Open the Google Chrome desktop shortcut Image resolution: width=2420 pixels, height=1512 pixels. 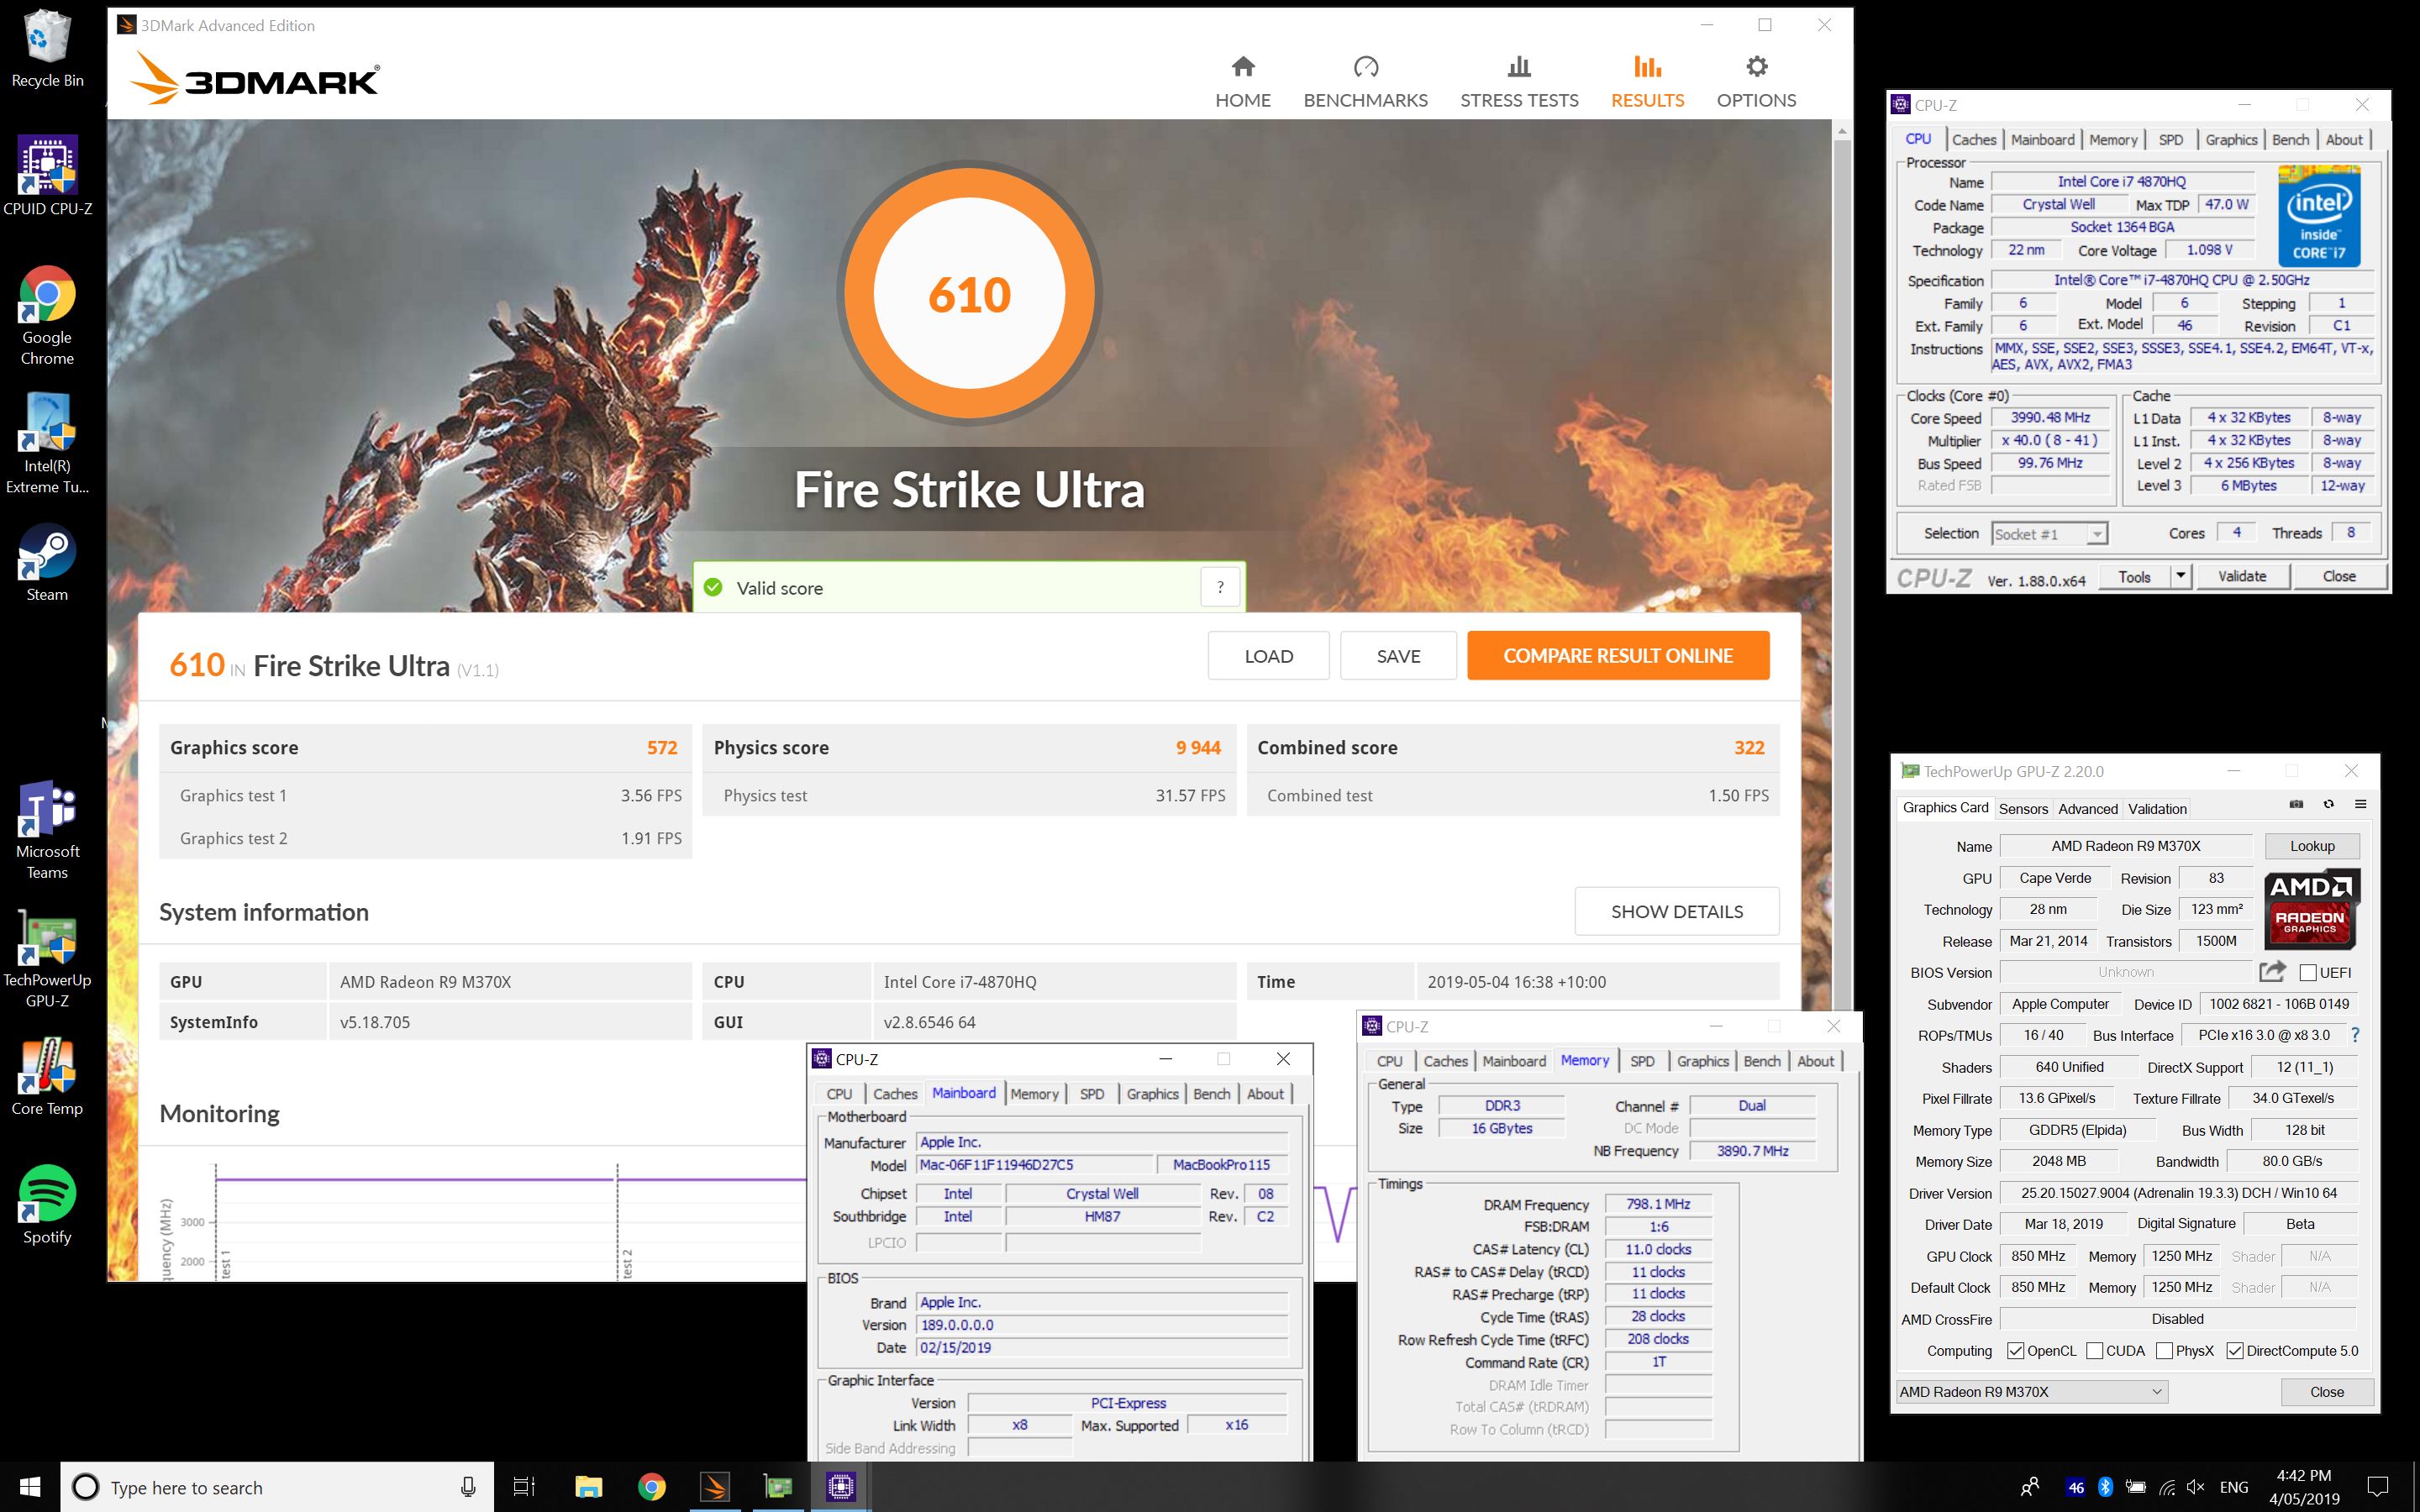[47, 316]
